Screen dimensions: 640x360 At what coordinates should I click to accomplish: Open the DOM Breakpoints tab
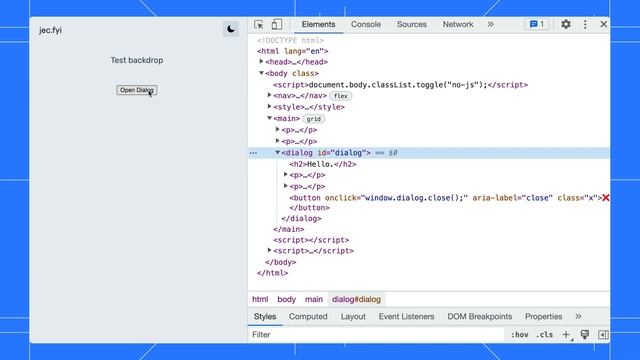480,317
